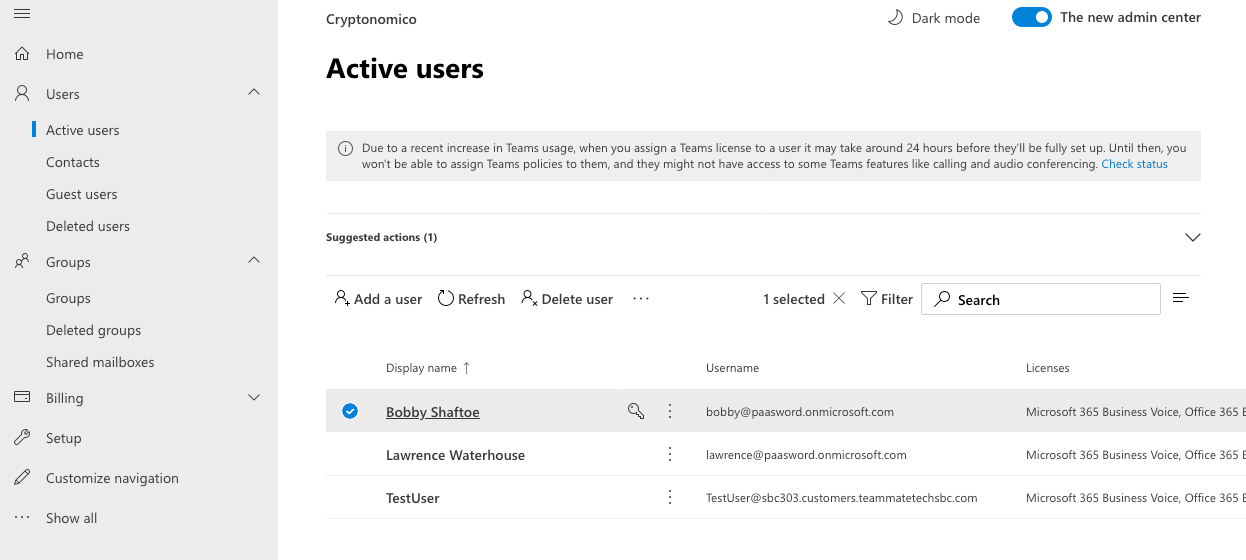Open TestUser user details
This screenshot has width=1246, height=560.
point(413,498)
